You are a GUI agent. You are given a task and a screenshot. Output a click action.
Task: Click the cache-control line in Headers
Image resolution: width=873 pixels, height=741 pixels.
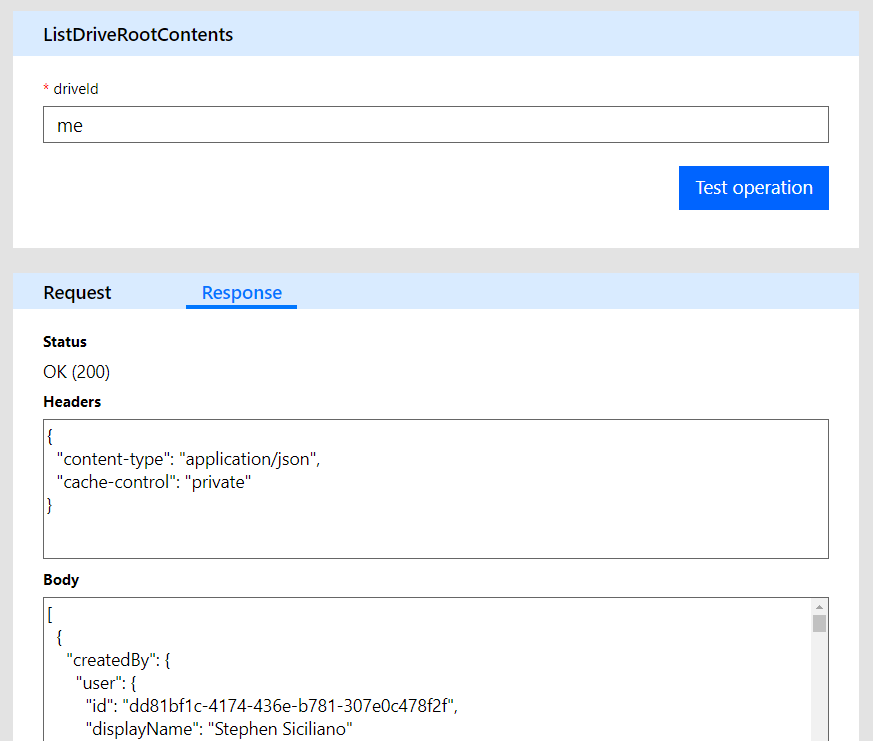tap(154, 482)
